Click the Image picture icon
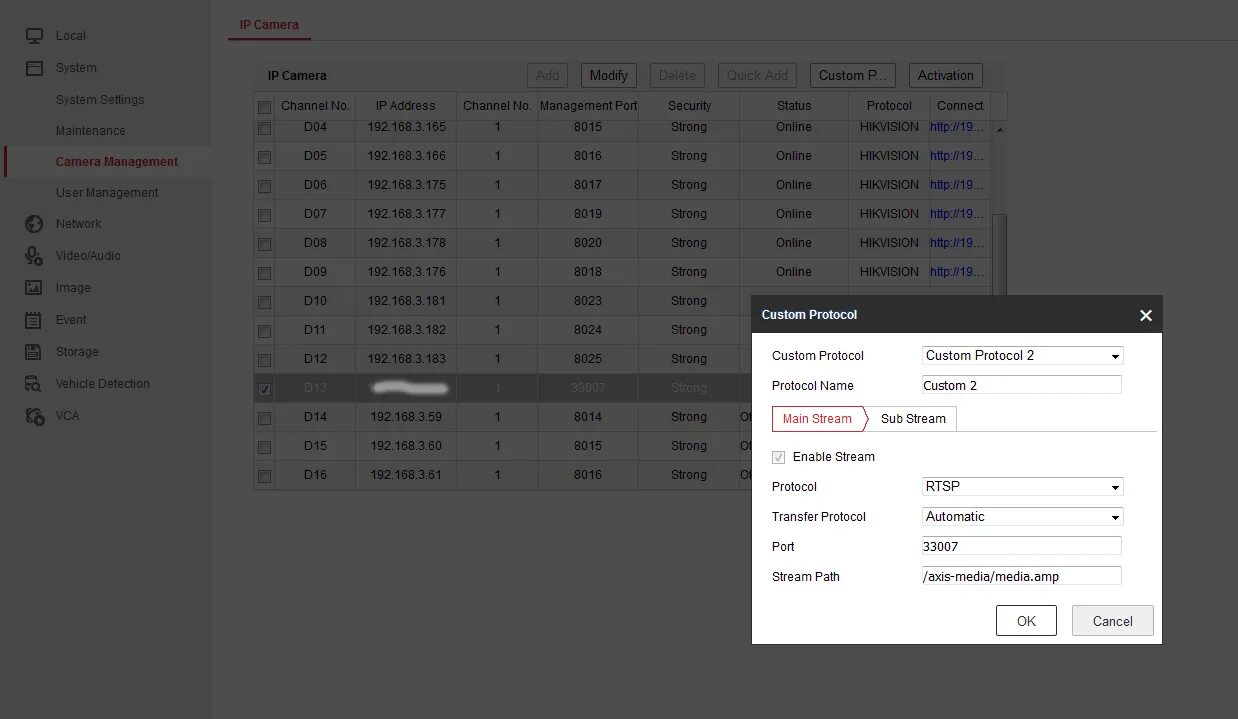 tap(35, 288)
